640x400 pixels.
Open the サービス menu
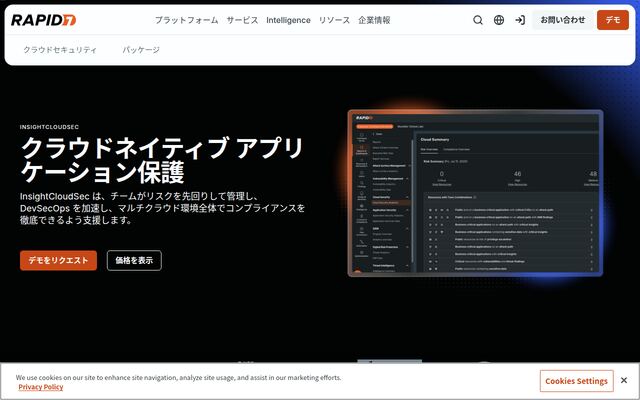click(242, 20)
